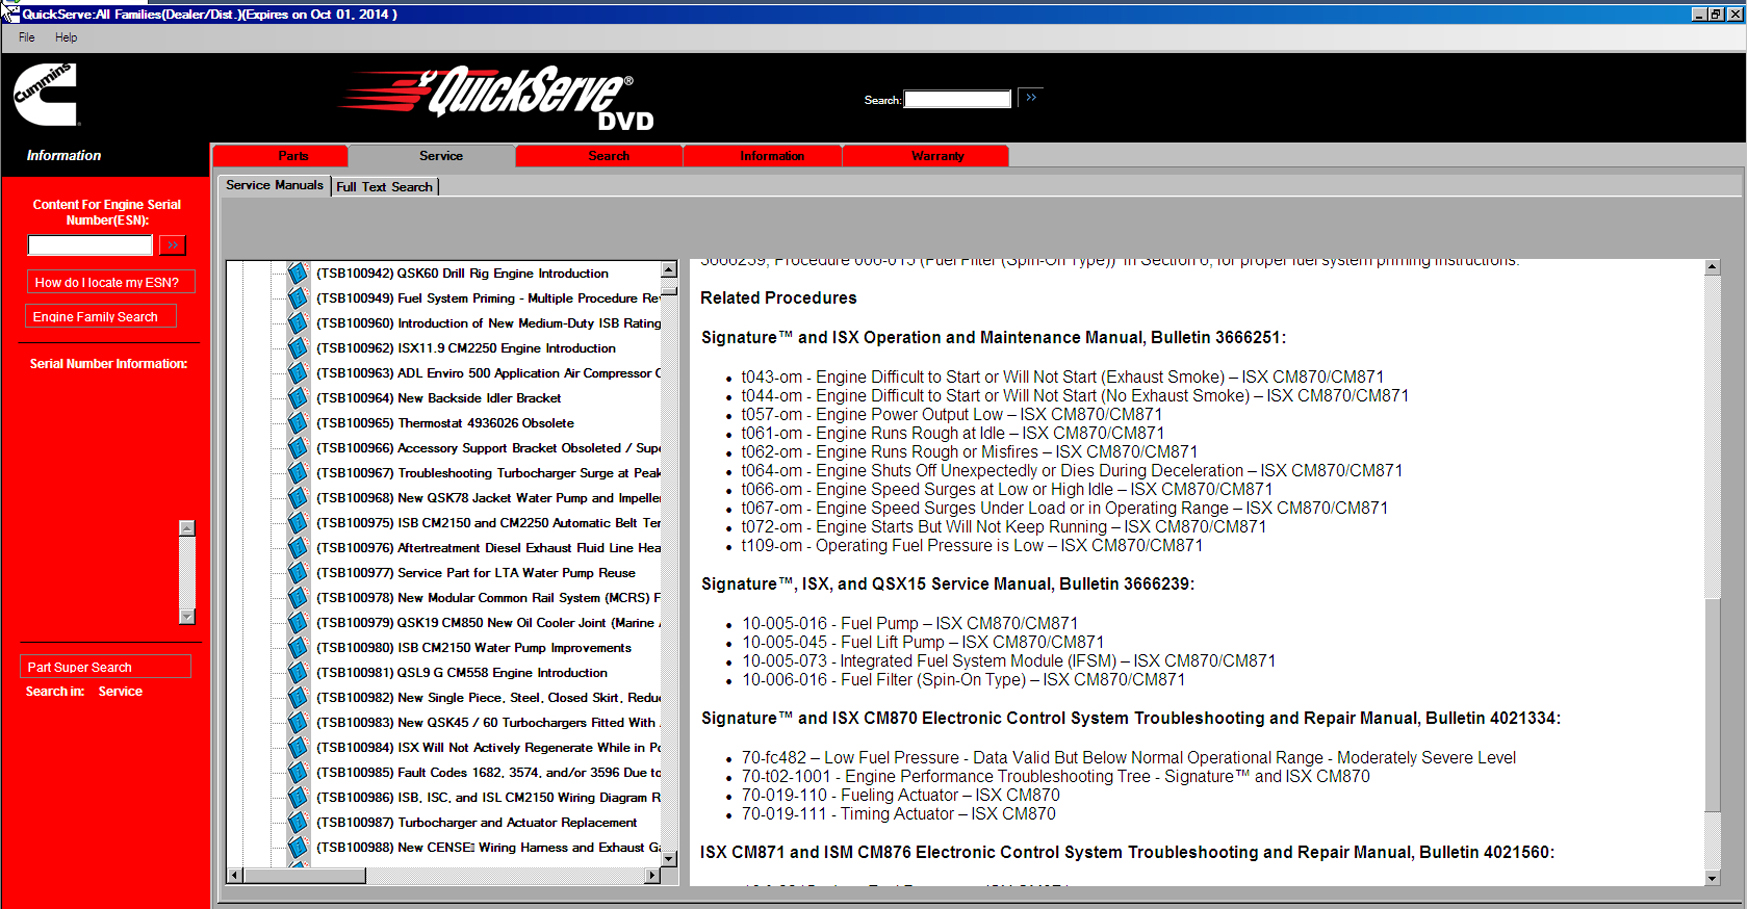
Task: Open the Parts tab
Action: pyautogui.click(x=292, y=156)
